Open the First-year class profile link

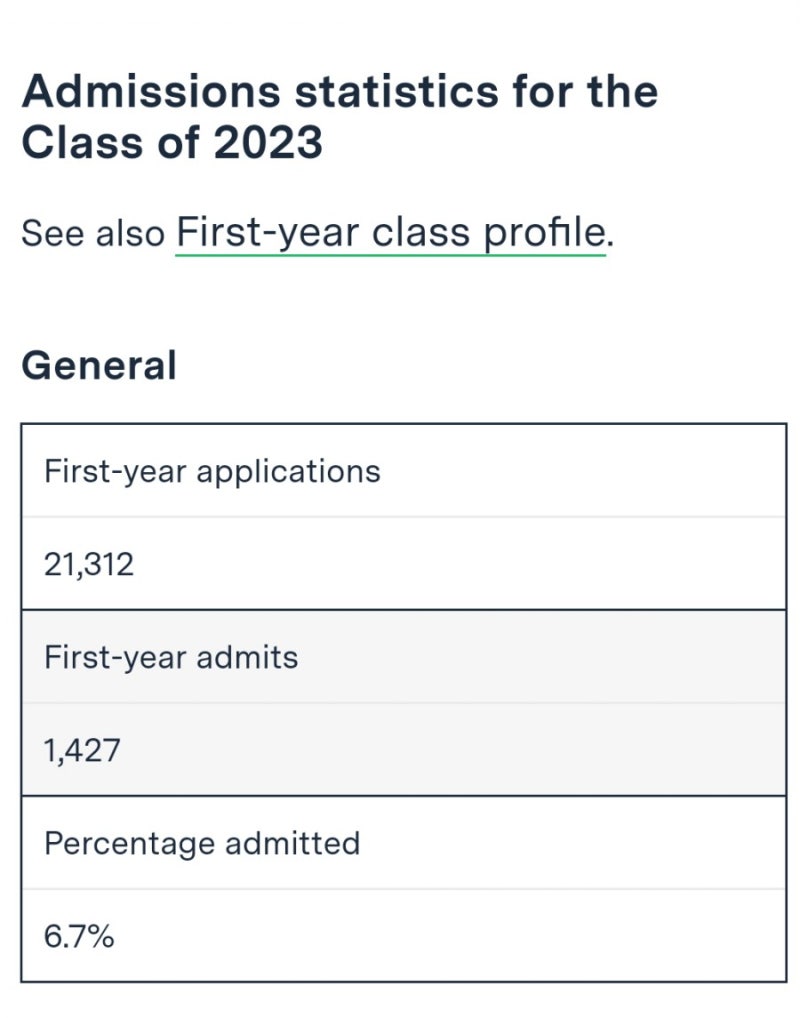[x=390, y=233]
